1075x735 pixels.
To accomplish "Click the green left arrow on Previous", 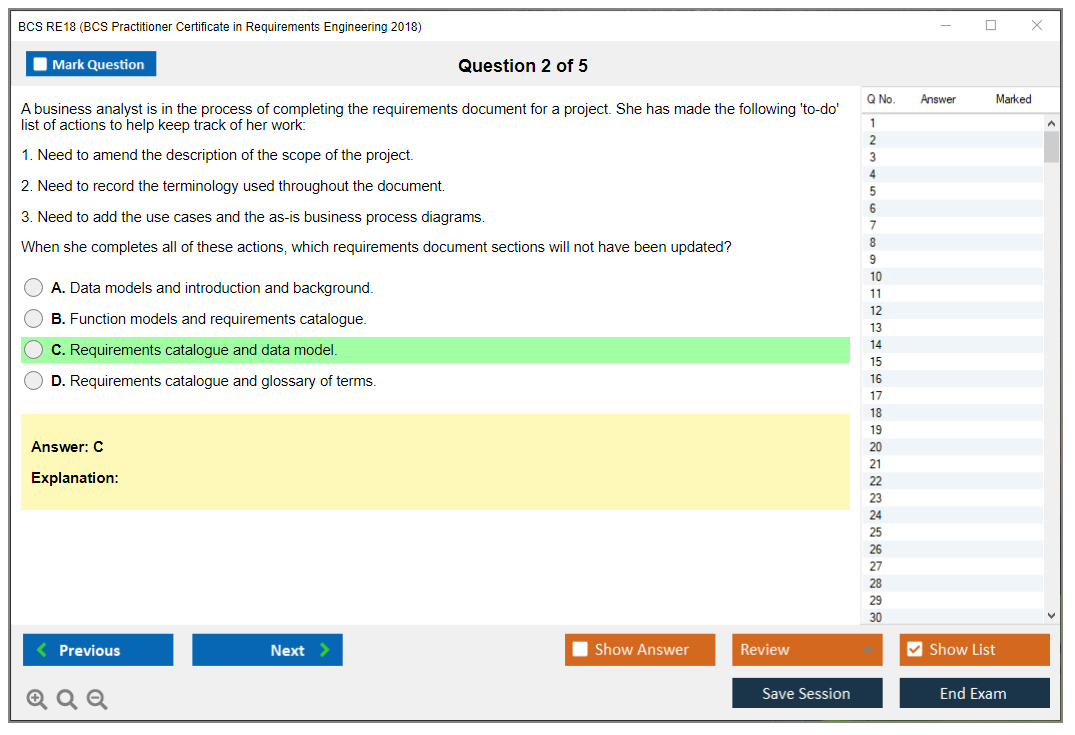I will tap(41, 650).
